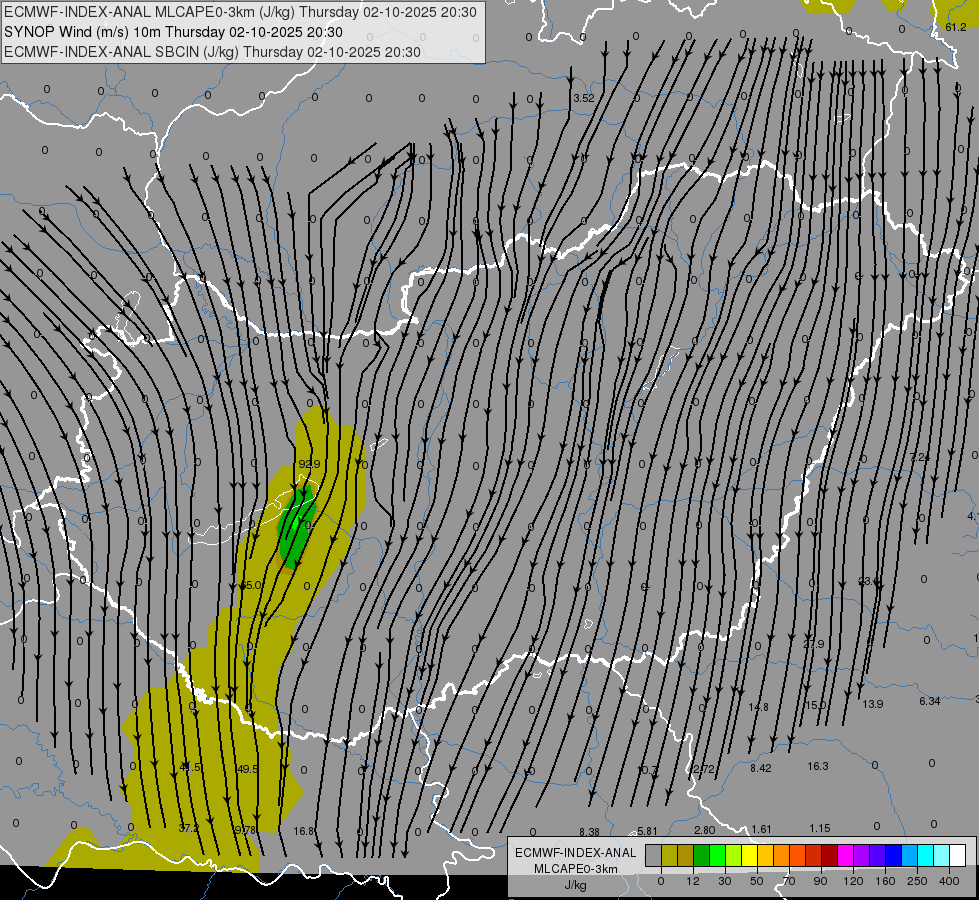Select the 27.9 data label
Viewport: 979px width, 900px height.
point(814,644)
